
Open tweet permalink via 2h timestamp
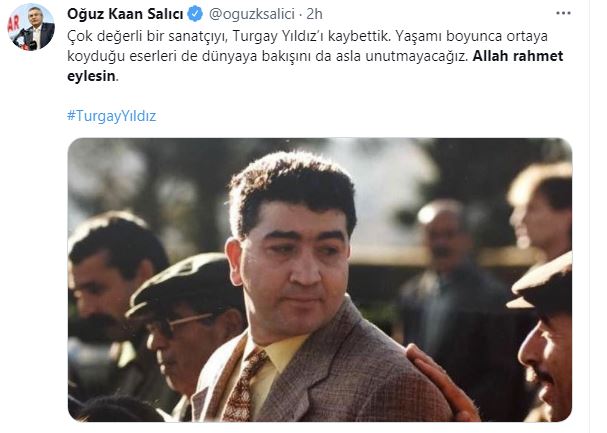314,14
